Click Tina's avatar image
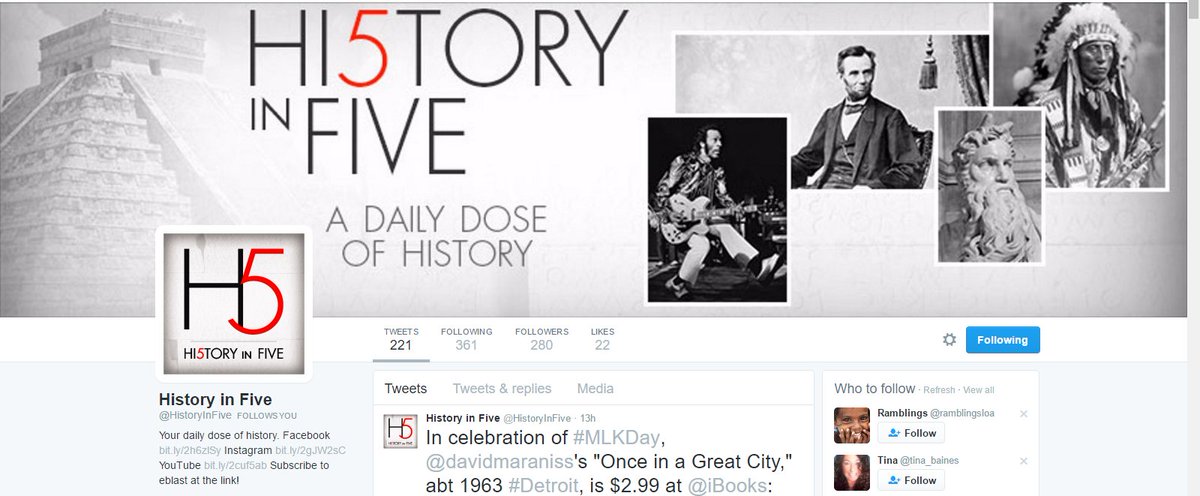This screenshot has width=1200, height=496. (x=852, y=472)
